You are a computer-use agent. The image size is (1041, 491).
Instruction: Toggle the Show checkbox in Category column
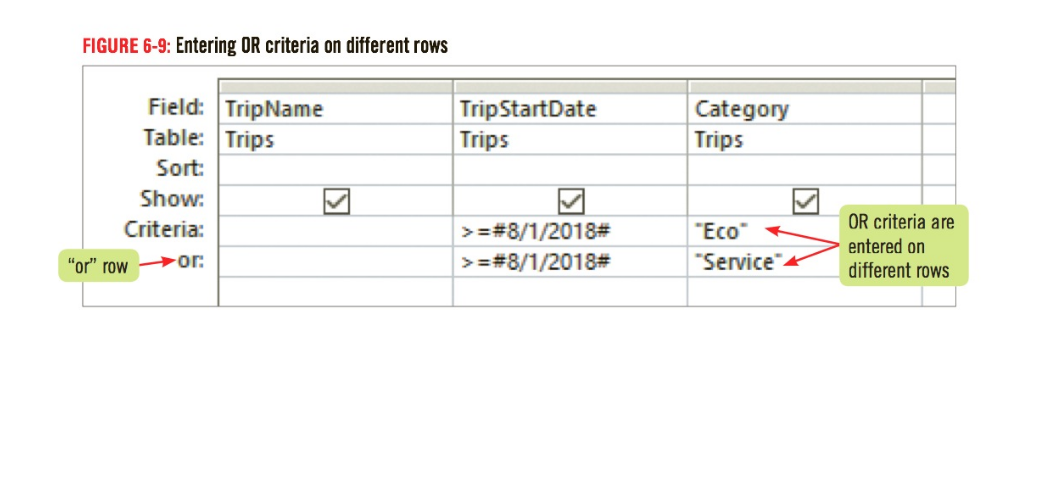point(805,201)
